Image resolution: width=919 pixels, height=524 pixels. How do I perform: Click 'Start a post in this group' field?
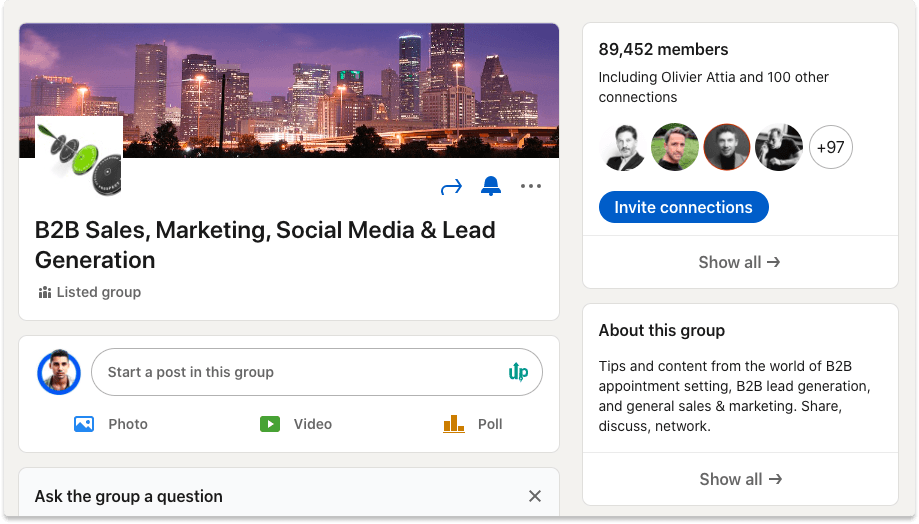[x=300, y=372]
